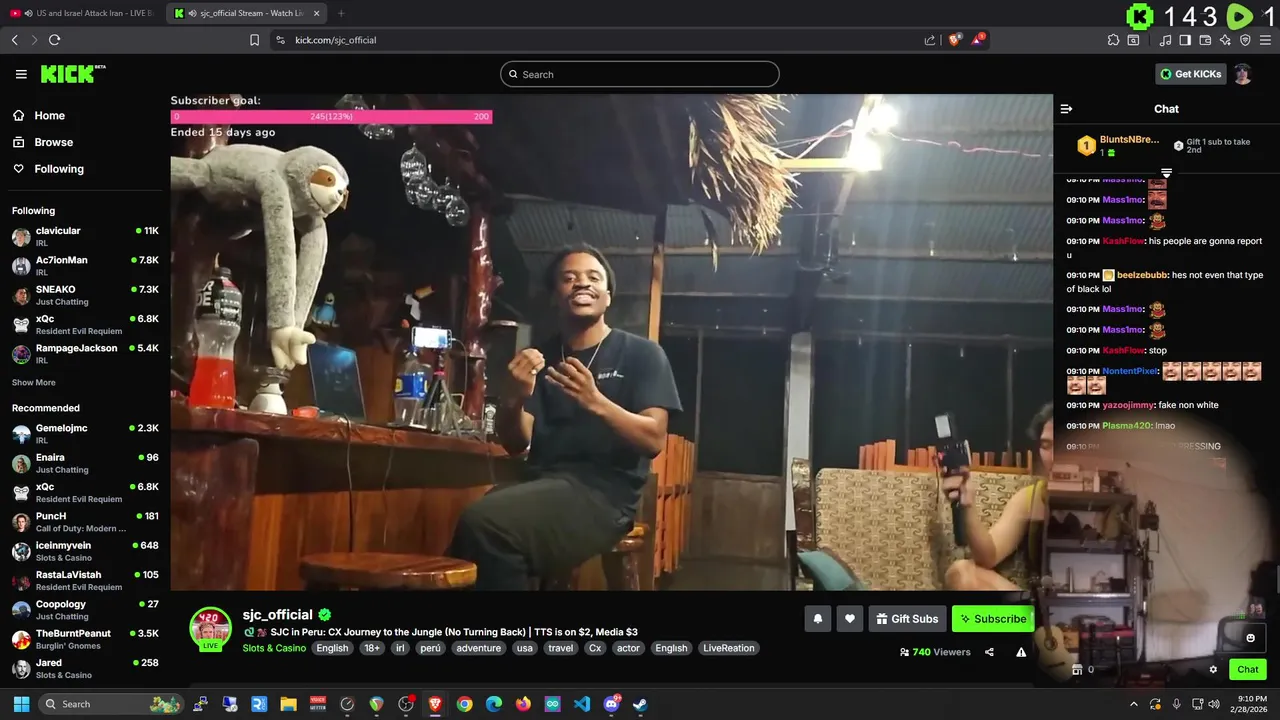1280x720 pixels.
Task: Click yazoojimmy username in chat
Action: [x=1128, y=405]
